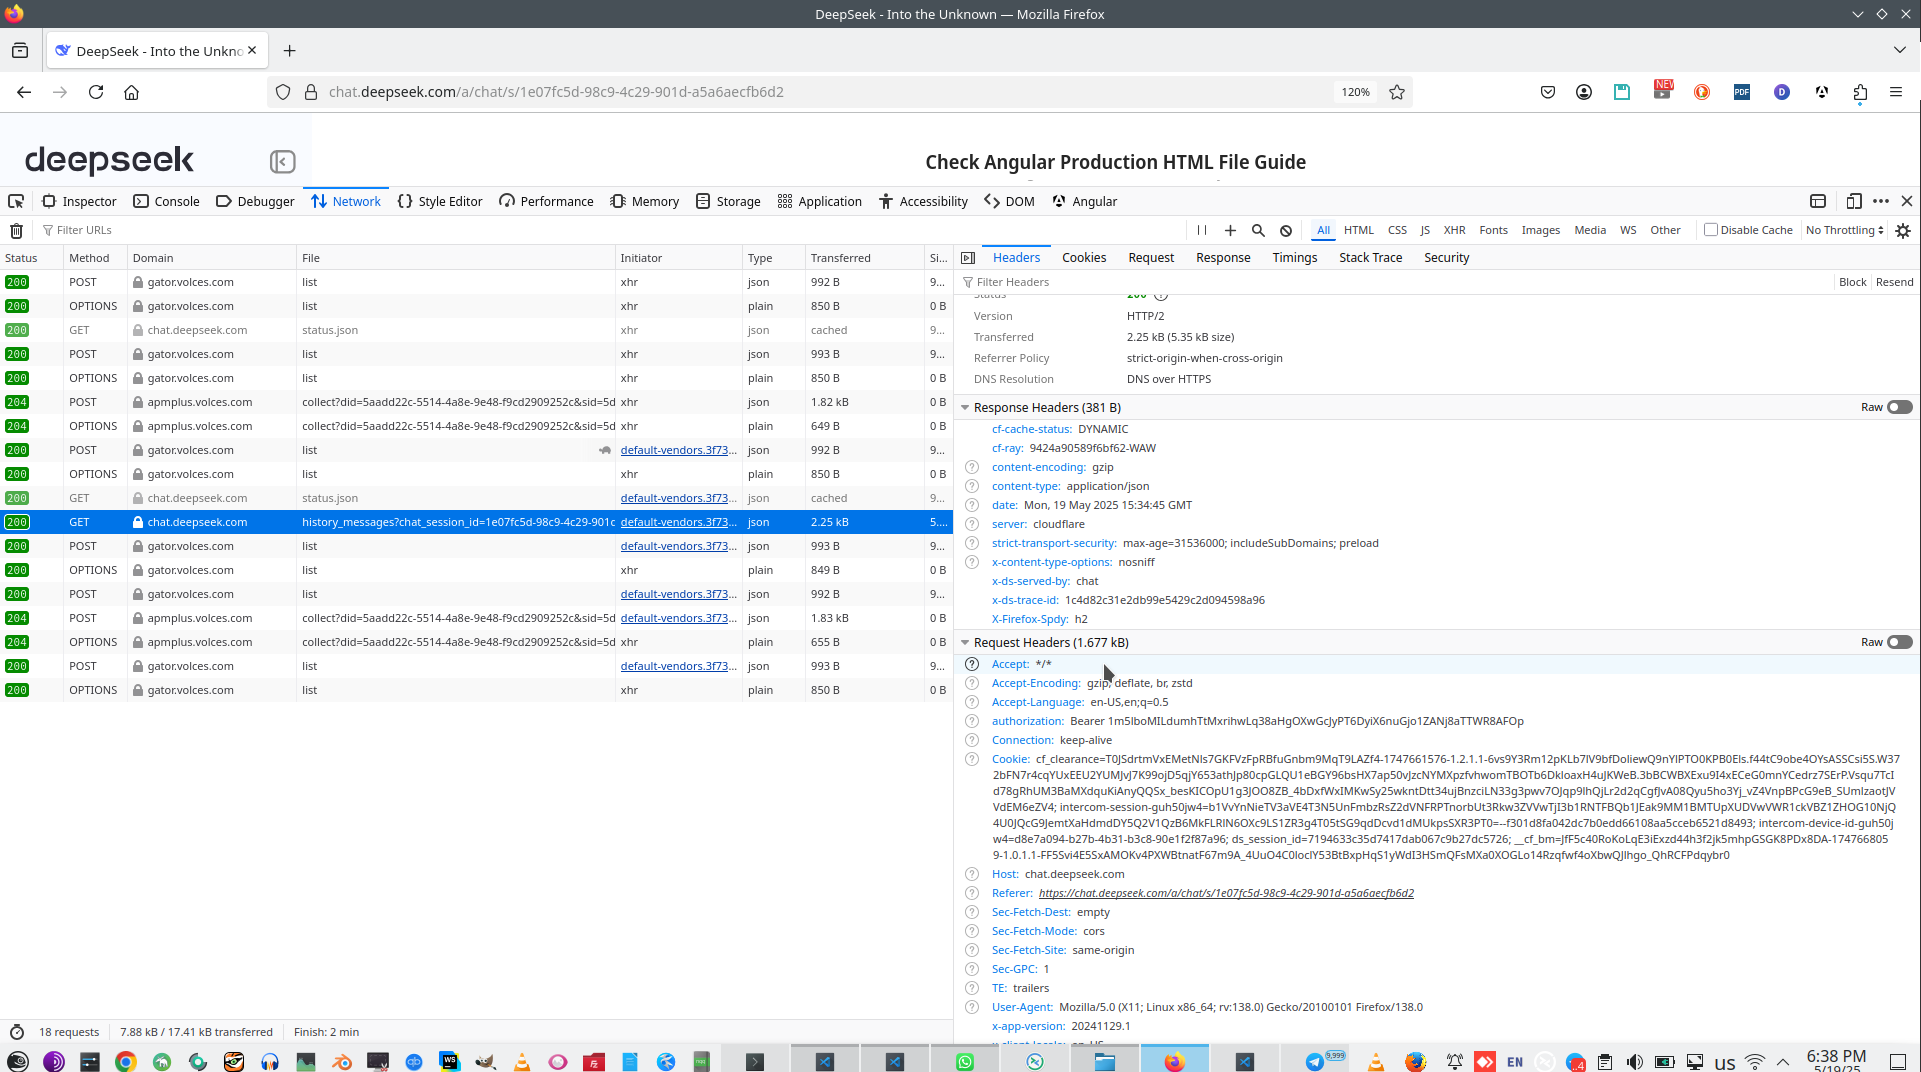Open the Response tab in request details
The image size is (1921, 1072).
tap(1223, 258)
